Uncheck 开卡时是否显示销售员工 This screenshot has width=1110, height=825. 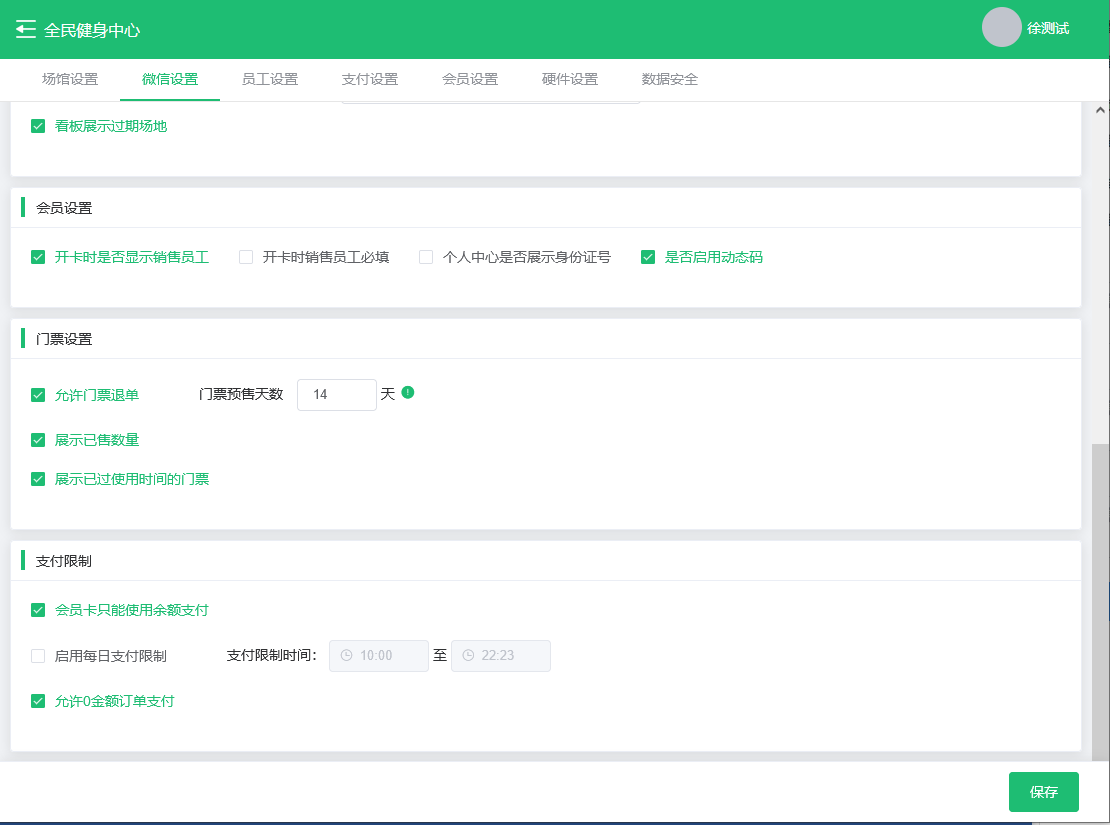tap(38, 257)
